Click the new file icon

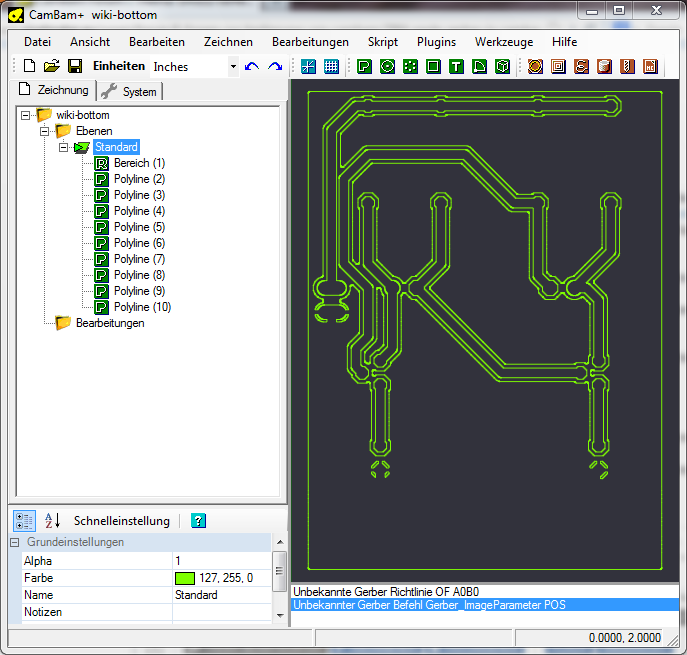29,66
